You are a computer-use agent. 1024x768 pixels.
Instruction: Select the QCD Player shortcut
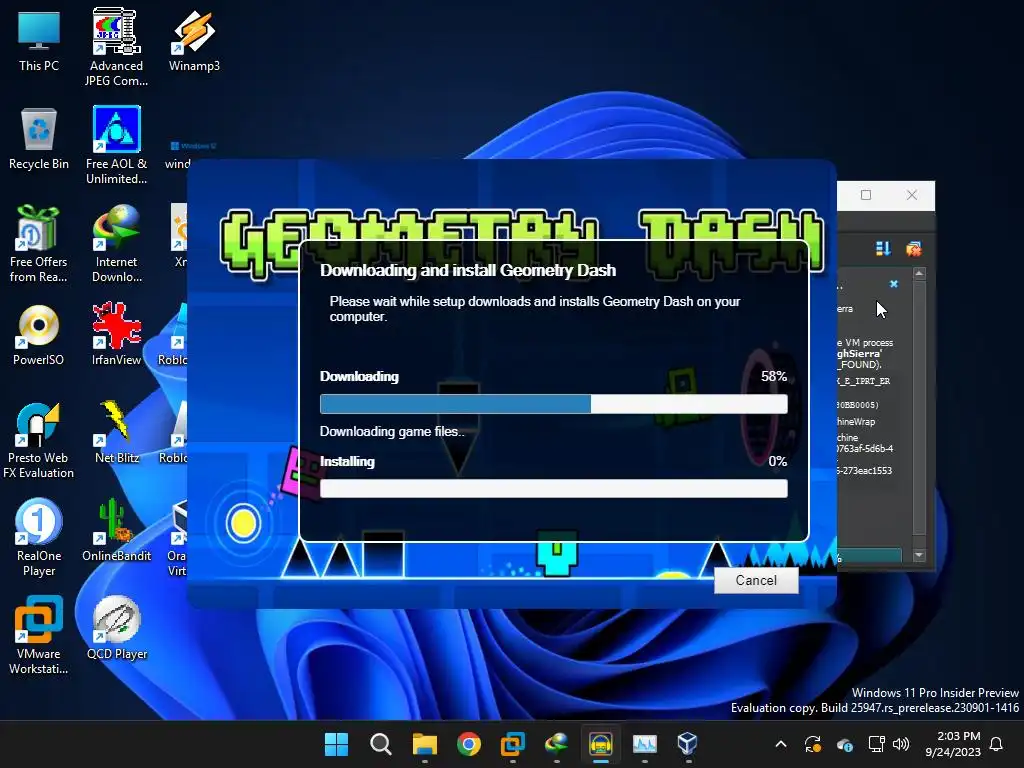coord(116,628)
